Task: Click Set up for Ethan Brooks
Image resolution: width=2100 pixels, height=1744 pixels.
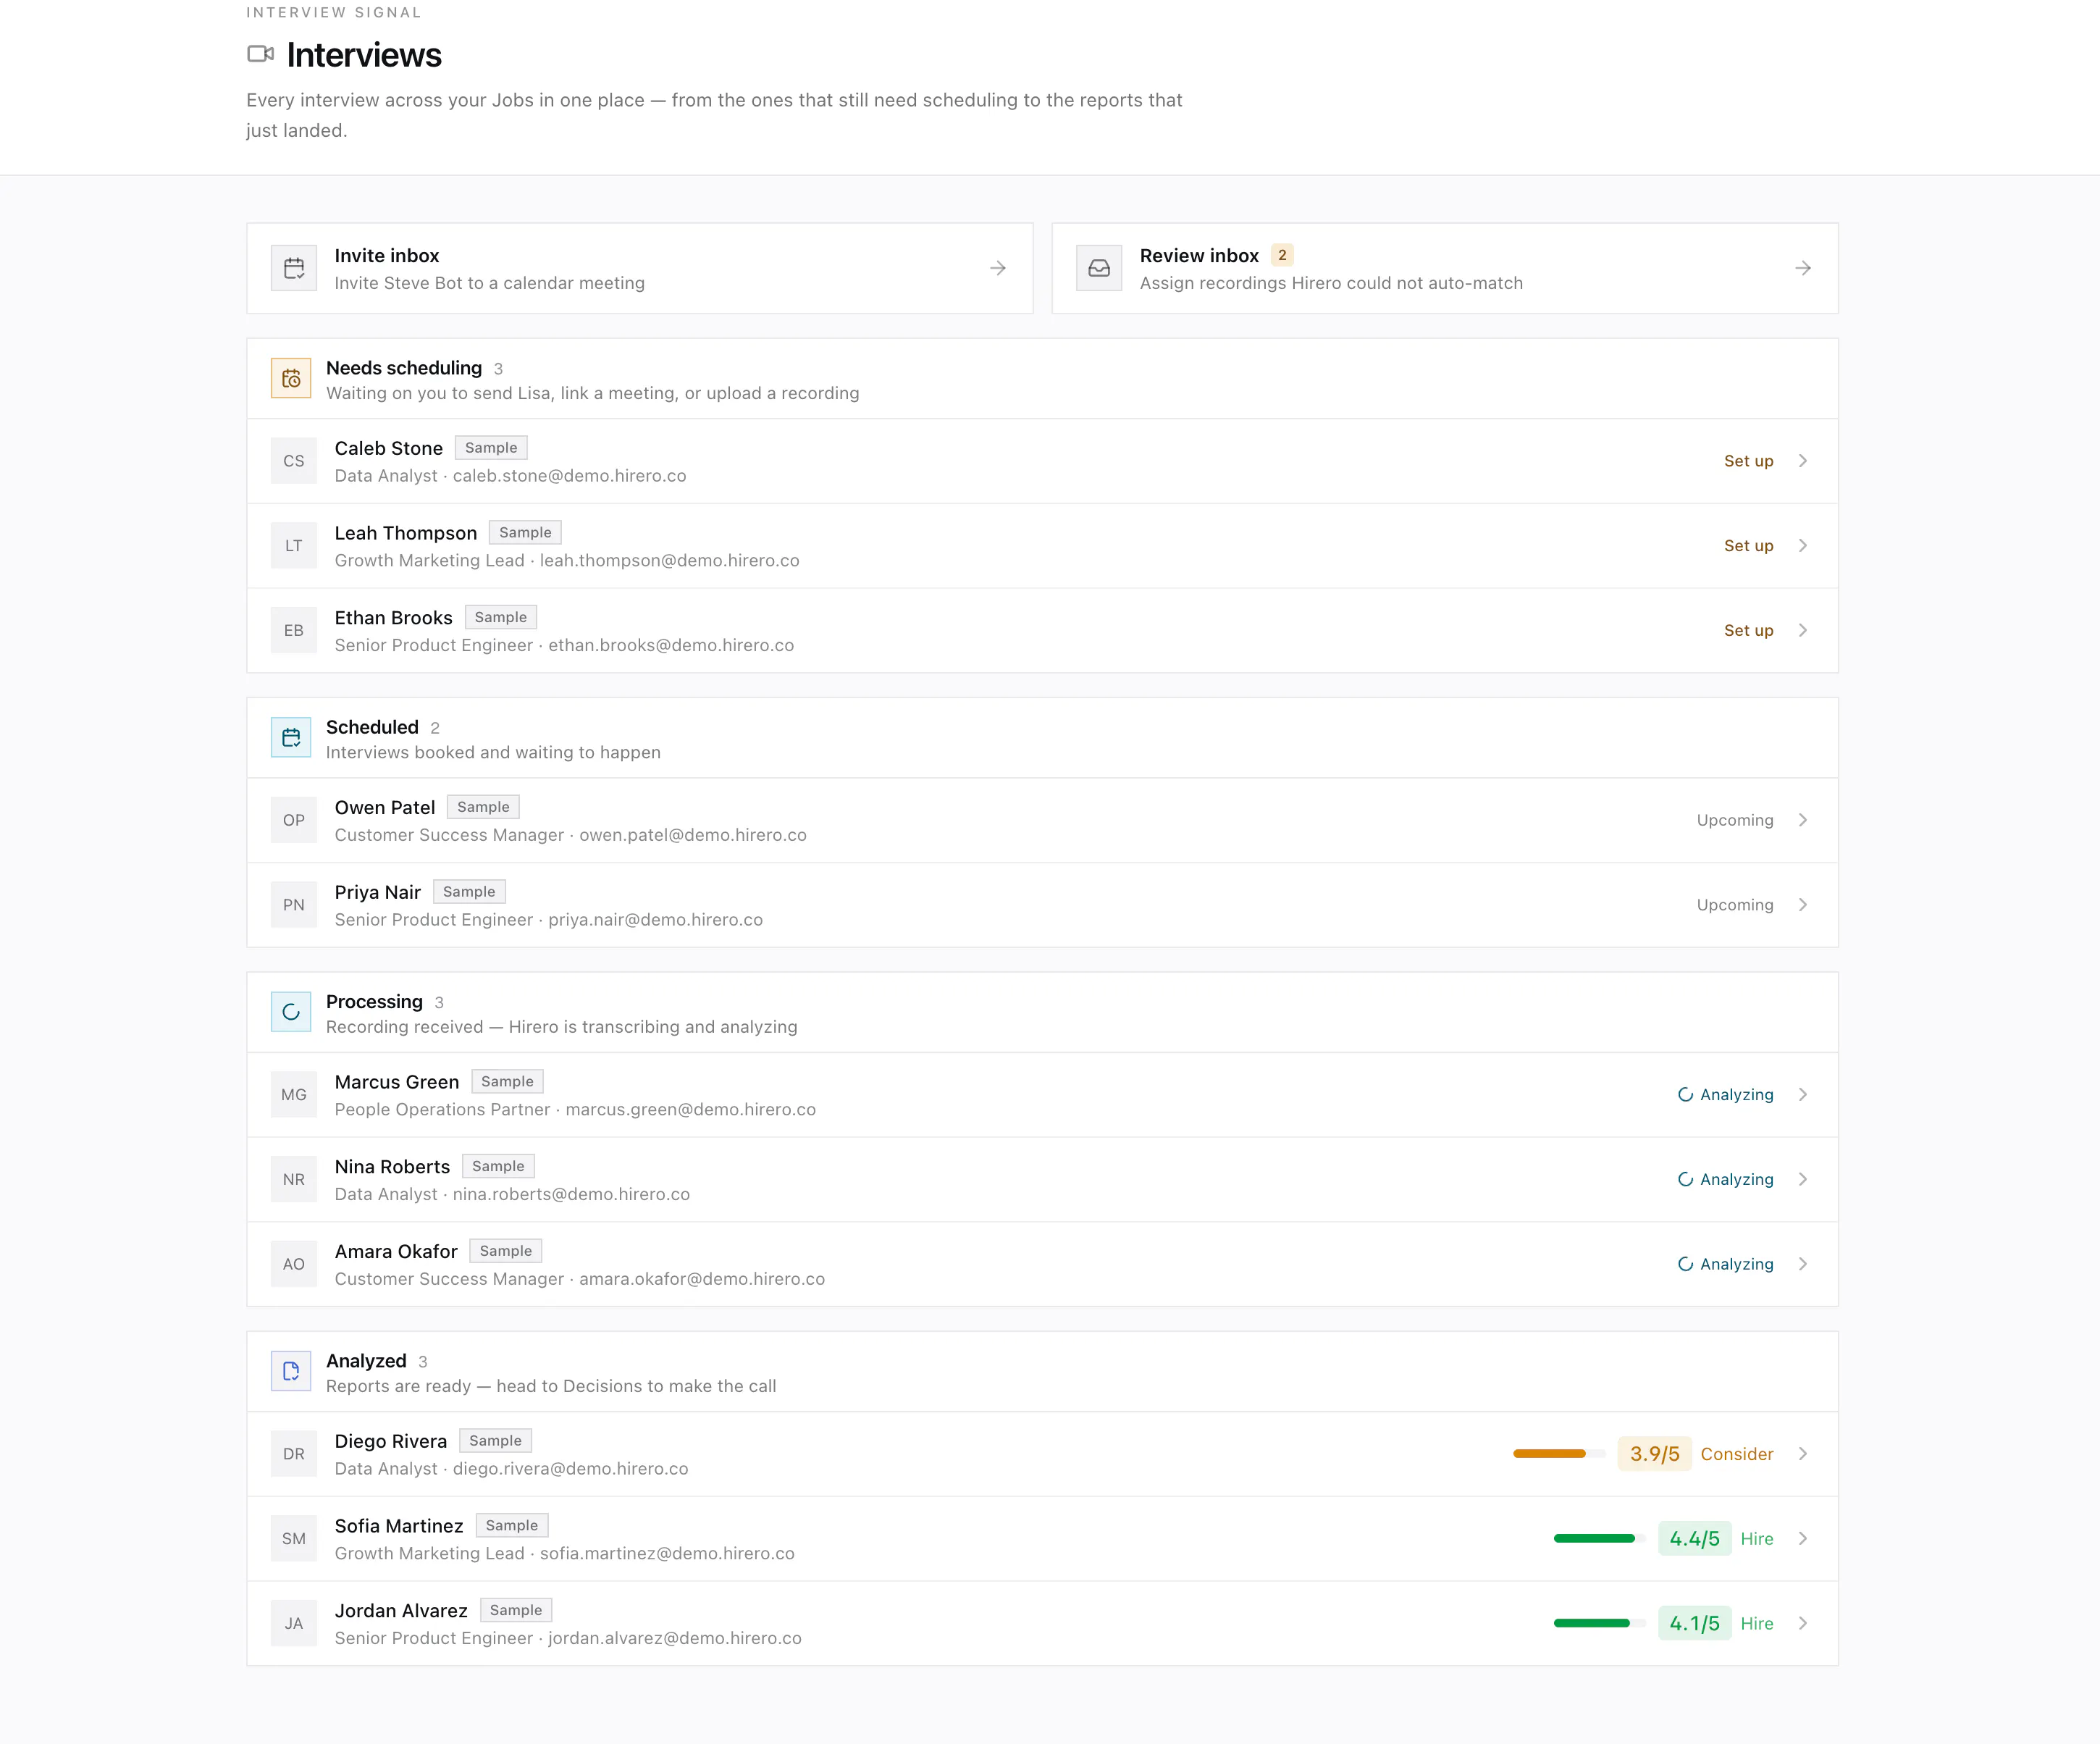Action: [x=1748, y=630]
